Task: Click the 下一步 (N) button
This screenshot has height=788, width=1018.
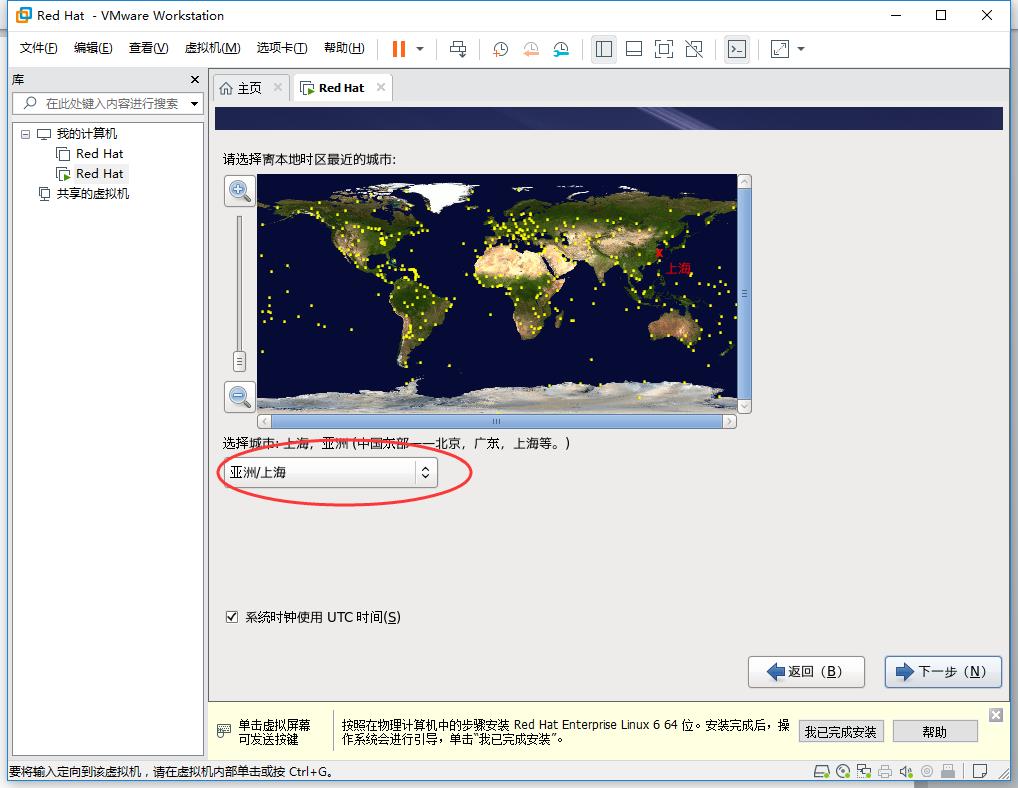Action: pyautogui.click(x=943, y=672)
